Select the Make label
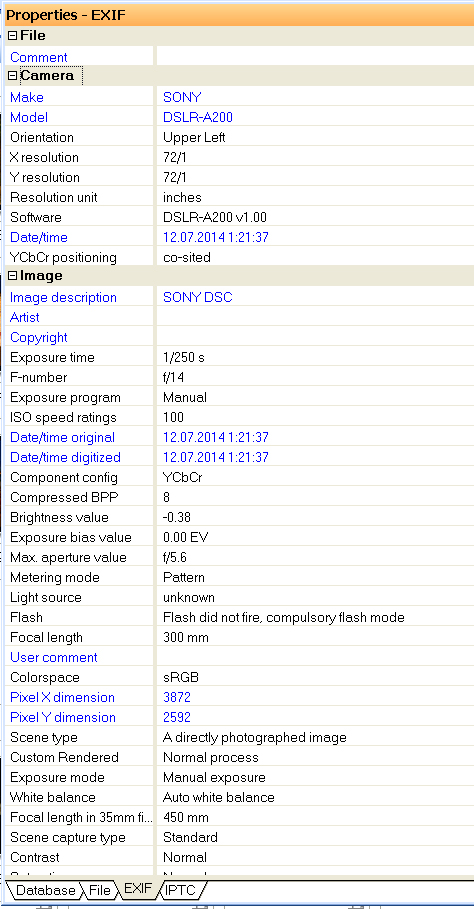The width and height of the screenshot is (474, 909). [x=27, y=97]
